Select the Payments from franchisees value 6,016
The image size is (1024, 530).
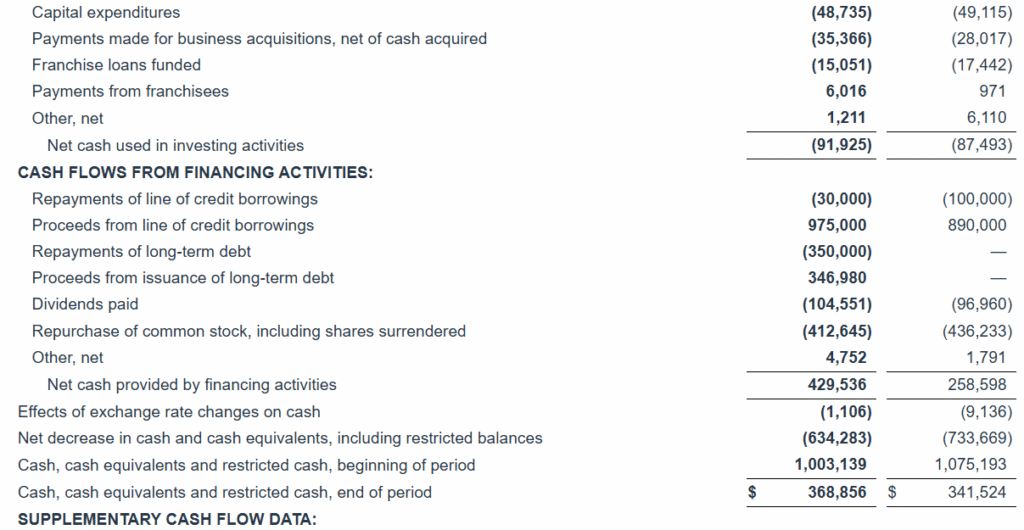pos(845,91)
